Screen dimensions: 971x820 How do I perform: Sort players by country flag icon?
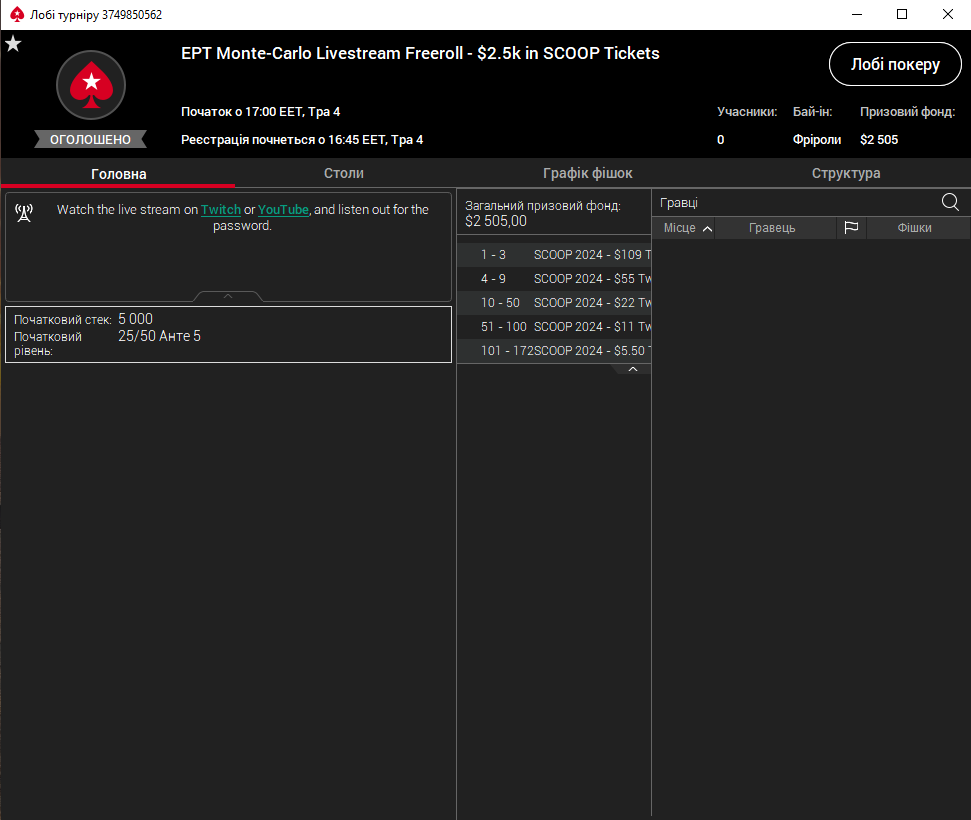click(851, 228)
